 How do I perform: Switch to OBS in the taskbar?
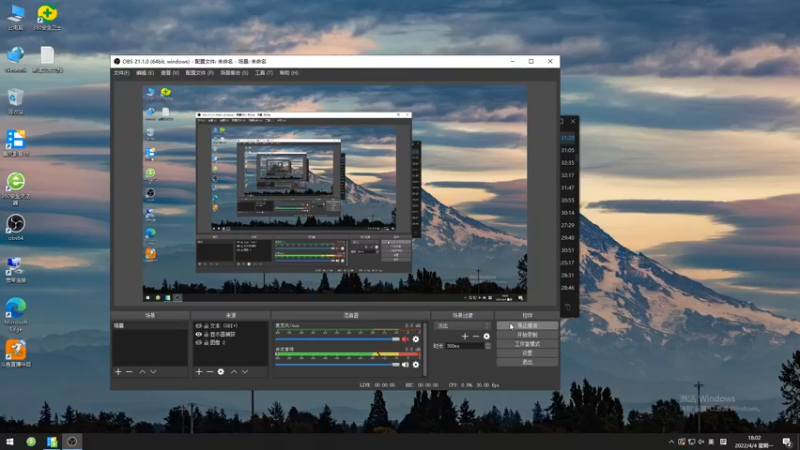(x=72, y=441)
